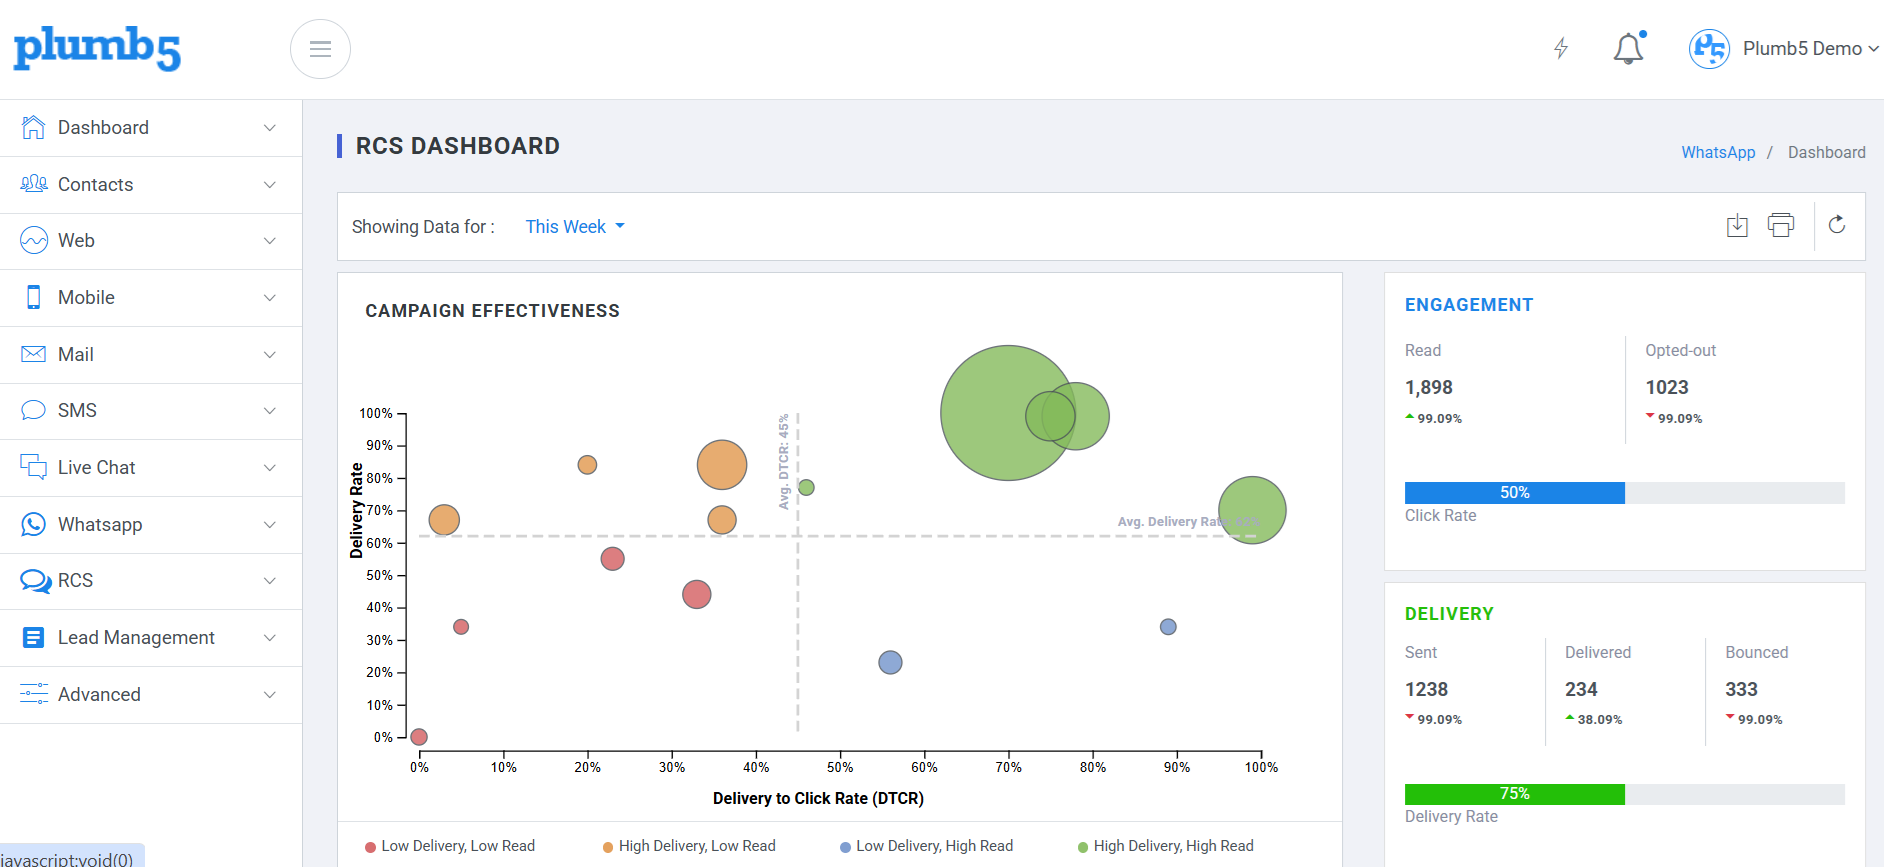
Task: Click the print icon
Action: (1781, 225)
